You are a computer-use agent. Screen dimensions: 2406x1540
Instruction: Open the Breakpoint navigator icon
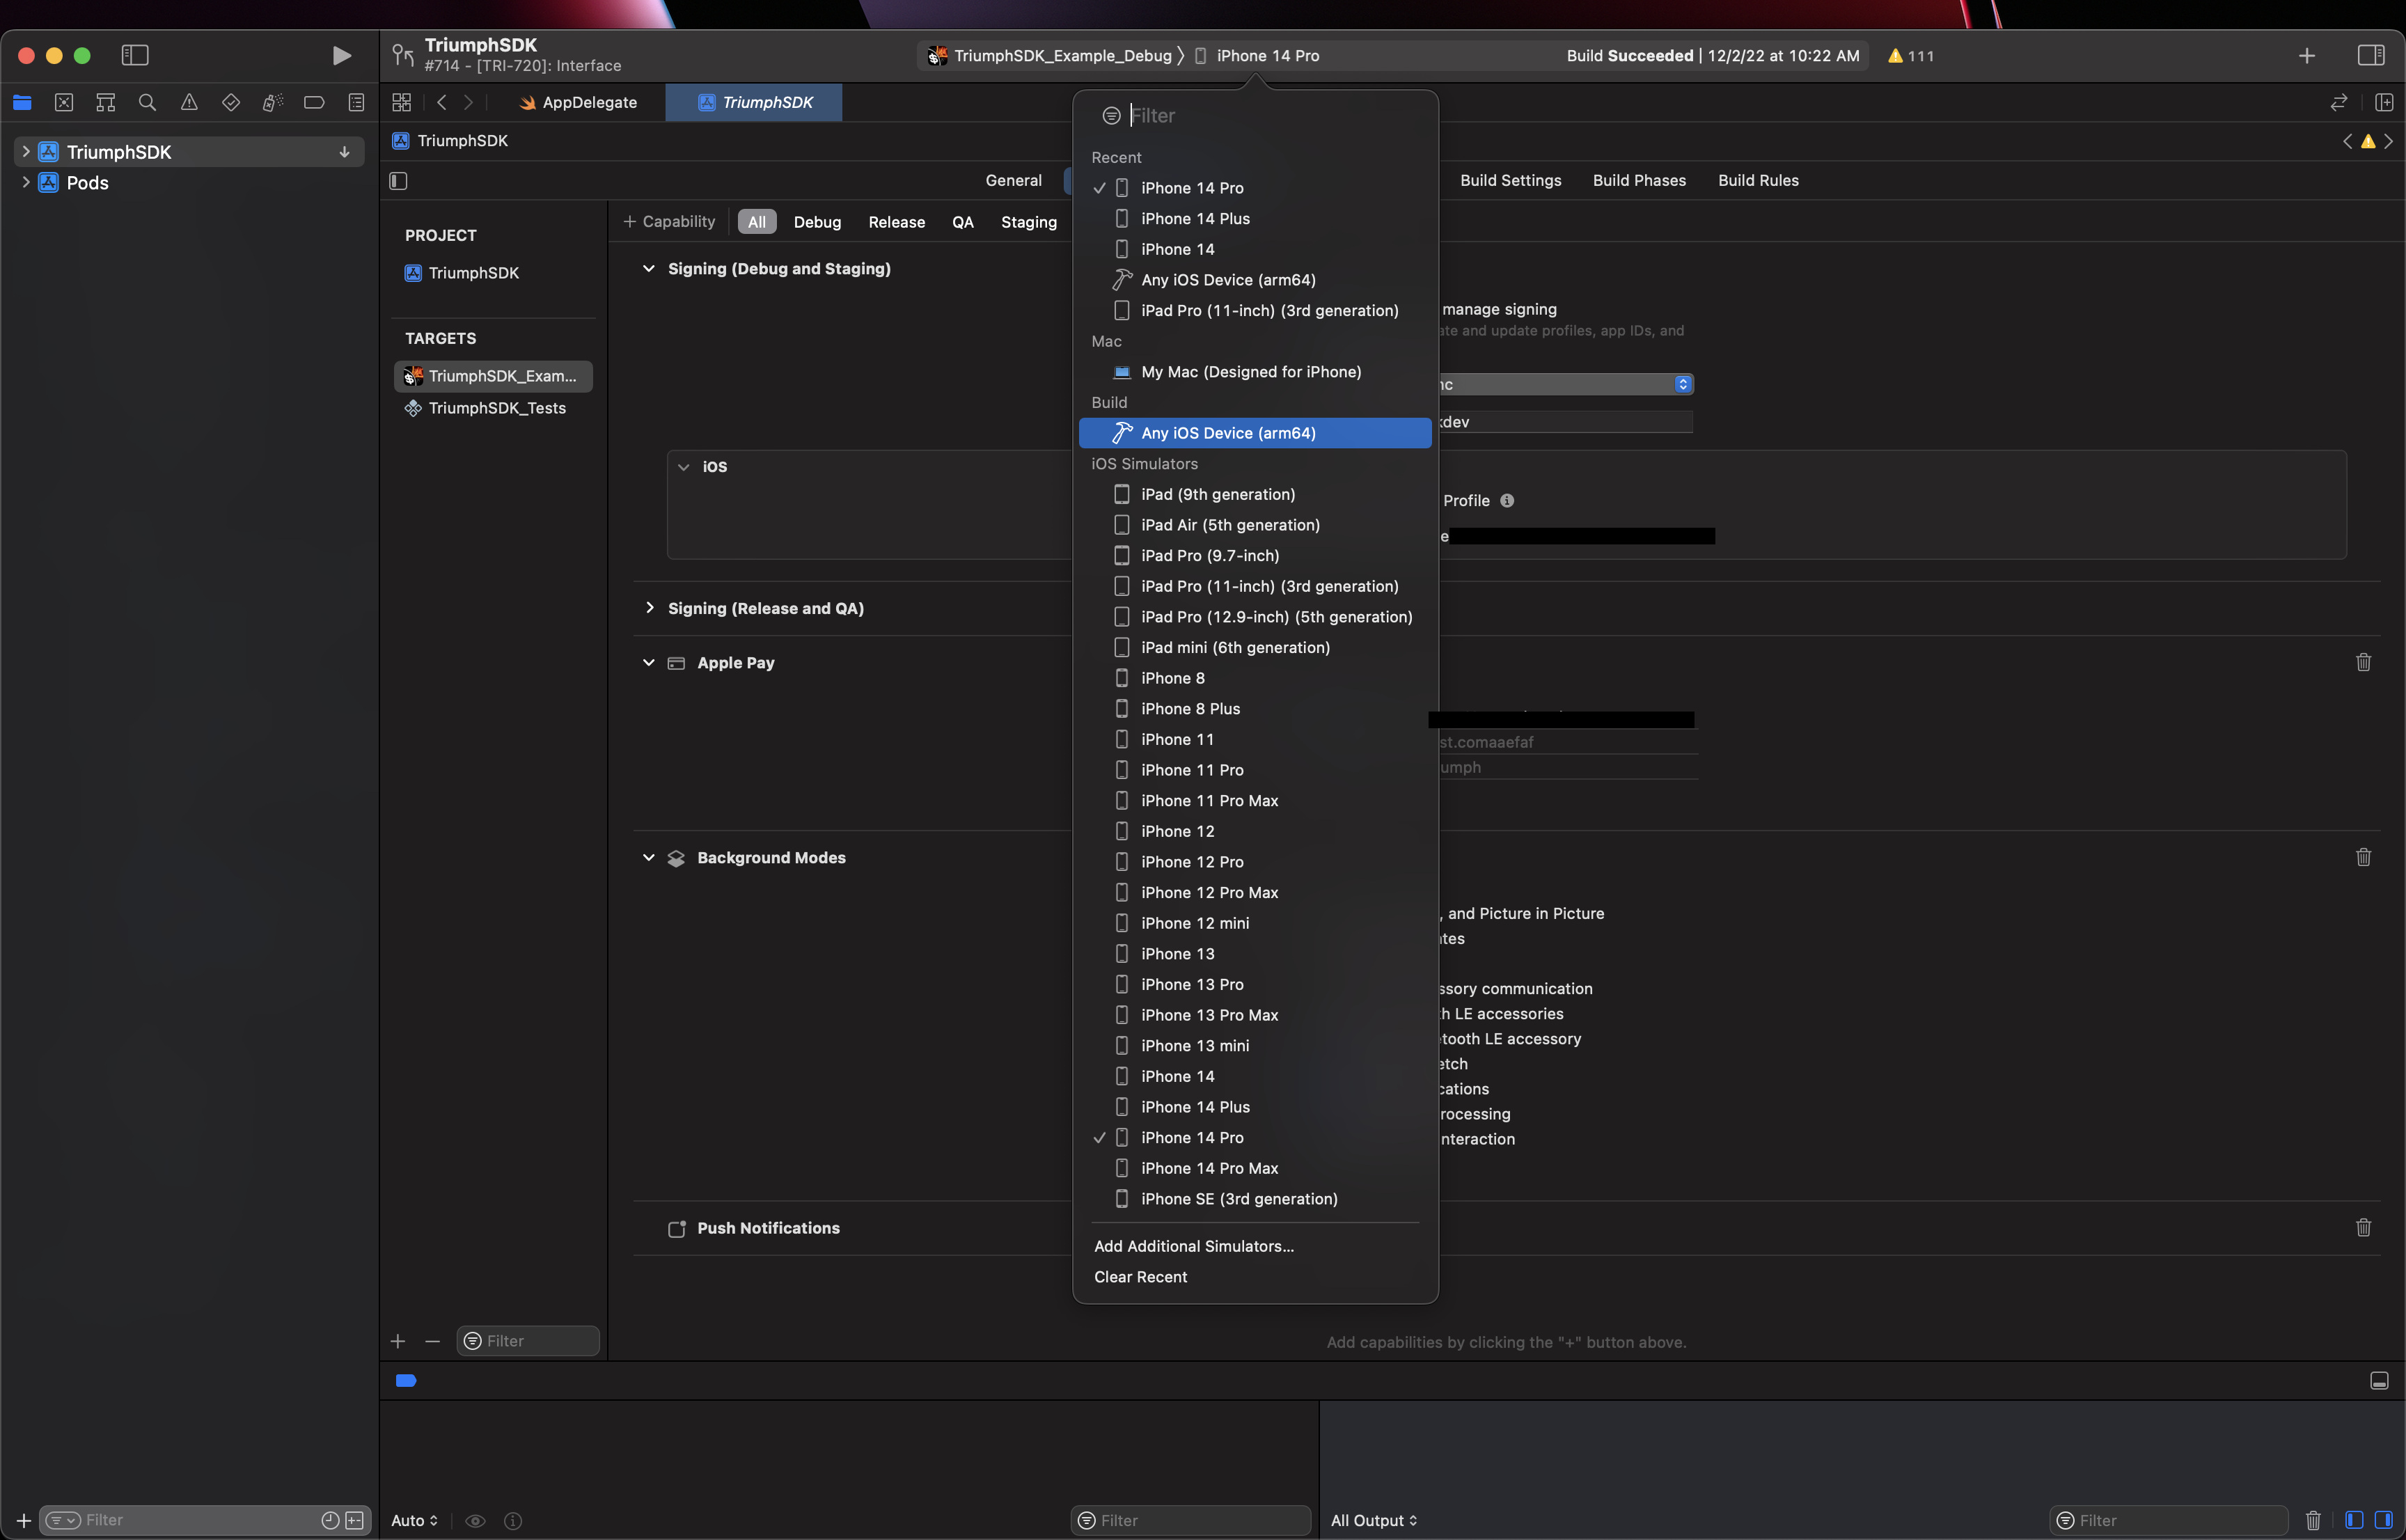pyautogui.click(x=314, y=102)
